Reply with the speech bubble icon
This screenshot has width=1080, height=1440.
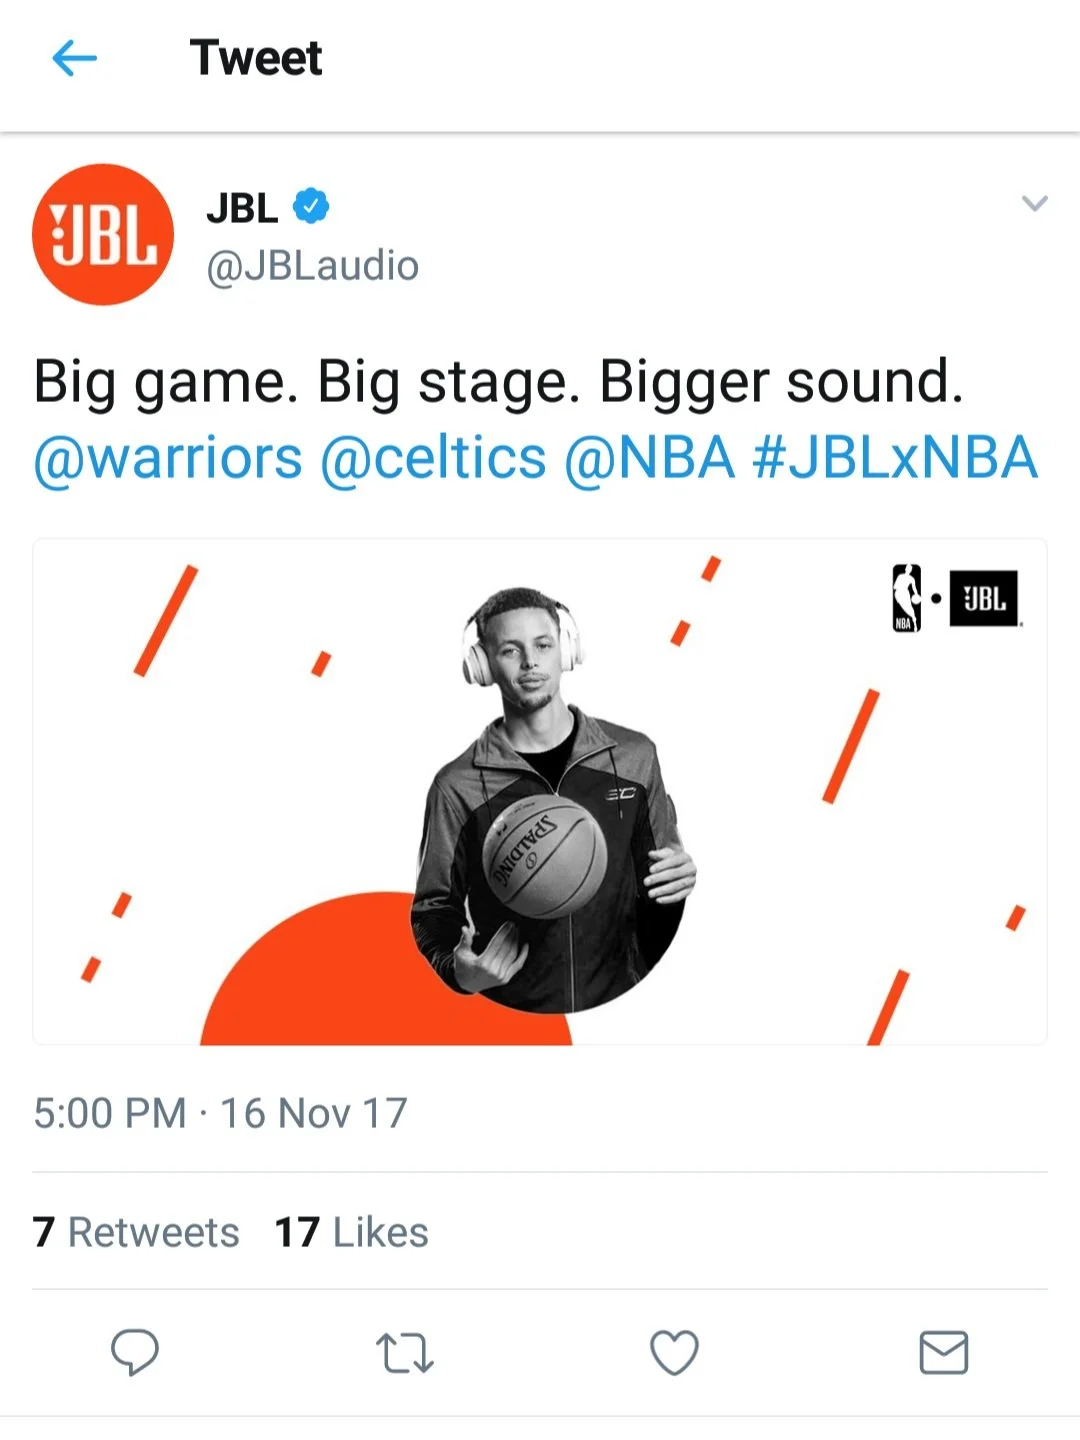(135, 1353)
